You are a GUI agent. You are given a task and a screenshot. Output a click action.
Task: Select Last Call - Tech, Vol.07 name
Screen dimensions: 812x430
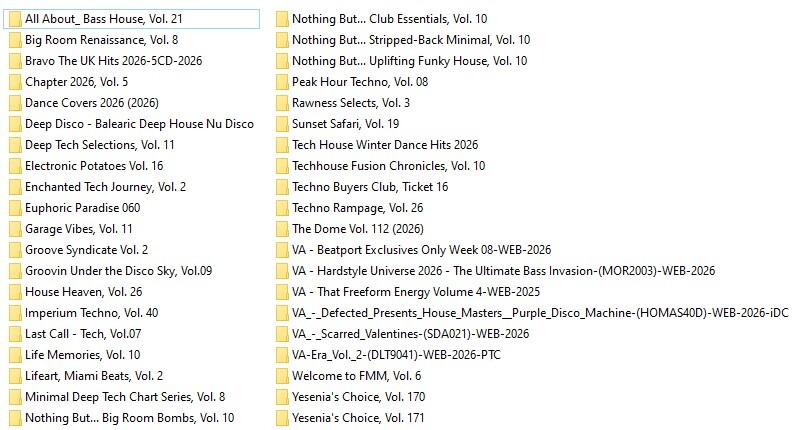(83, 334)
